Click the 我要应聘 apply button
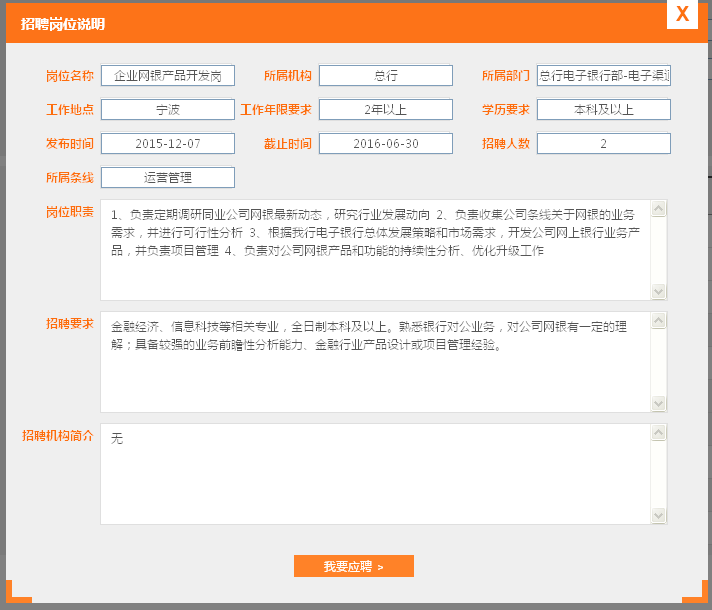The image size is (712, 610). coord(353,567)
